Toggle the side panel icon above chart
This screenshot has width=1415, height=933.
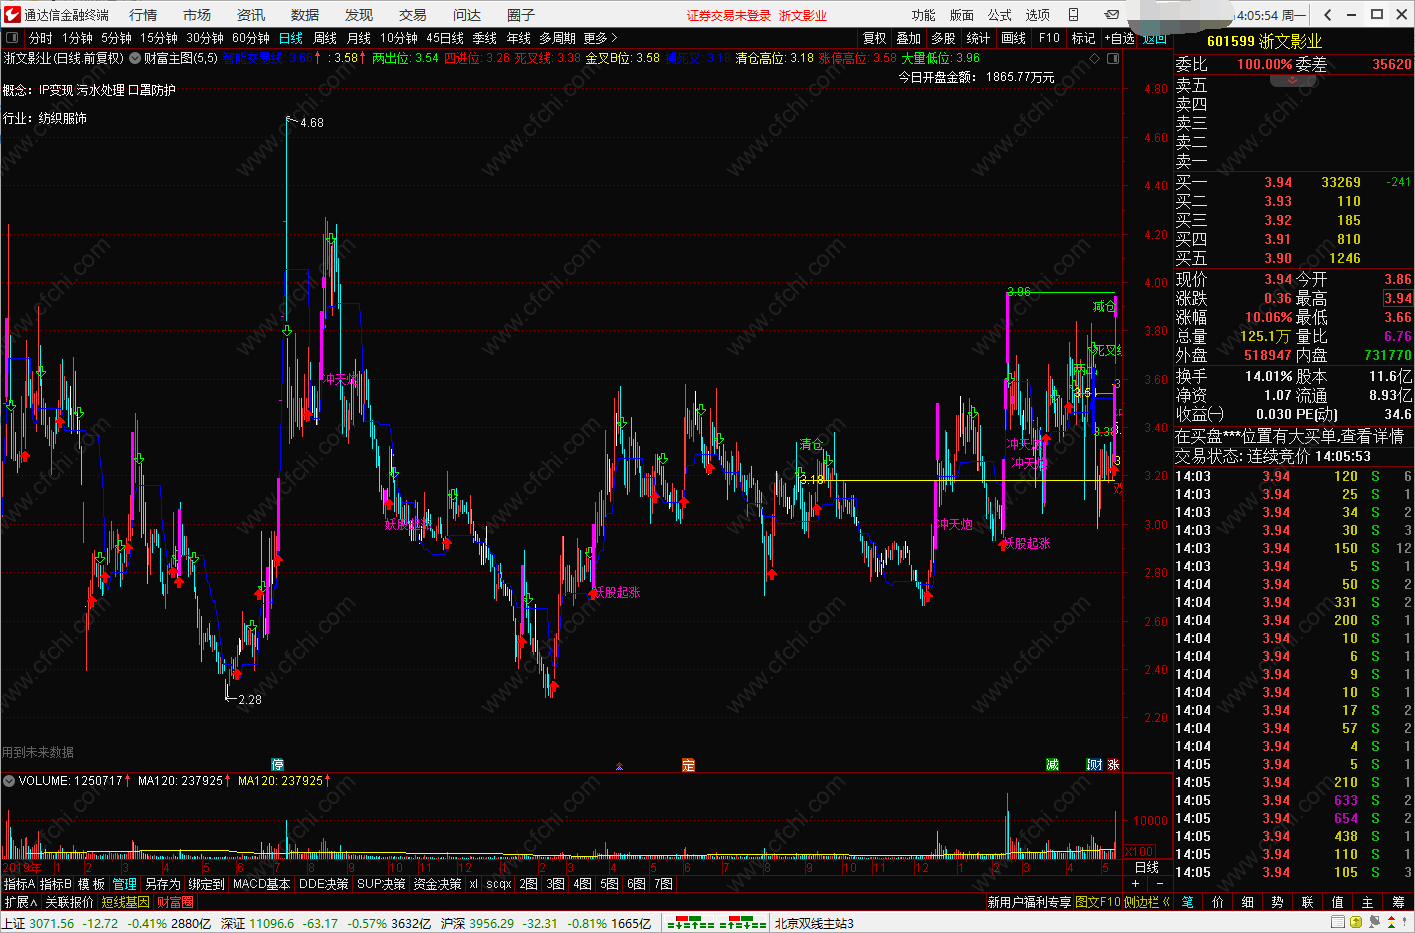click(x=1112, y=58)
